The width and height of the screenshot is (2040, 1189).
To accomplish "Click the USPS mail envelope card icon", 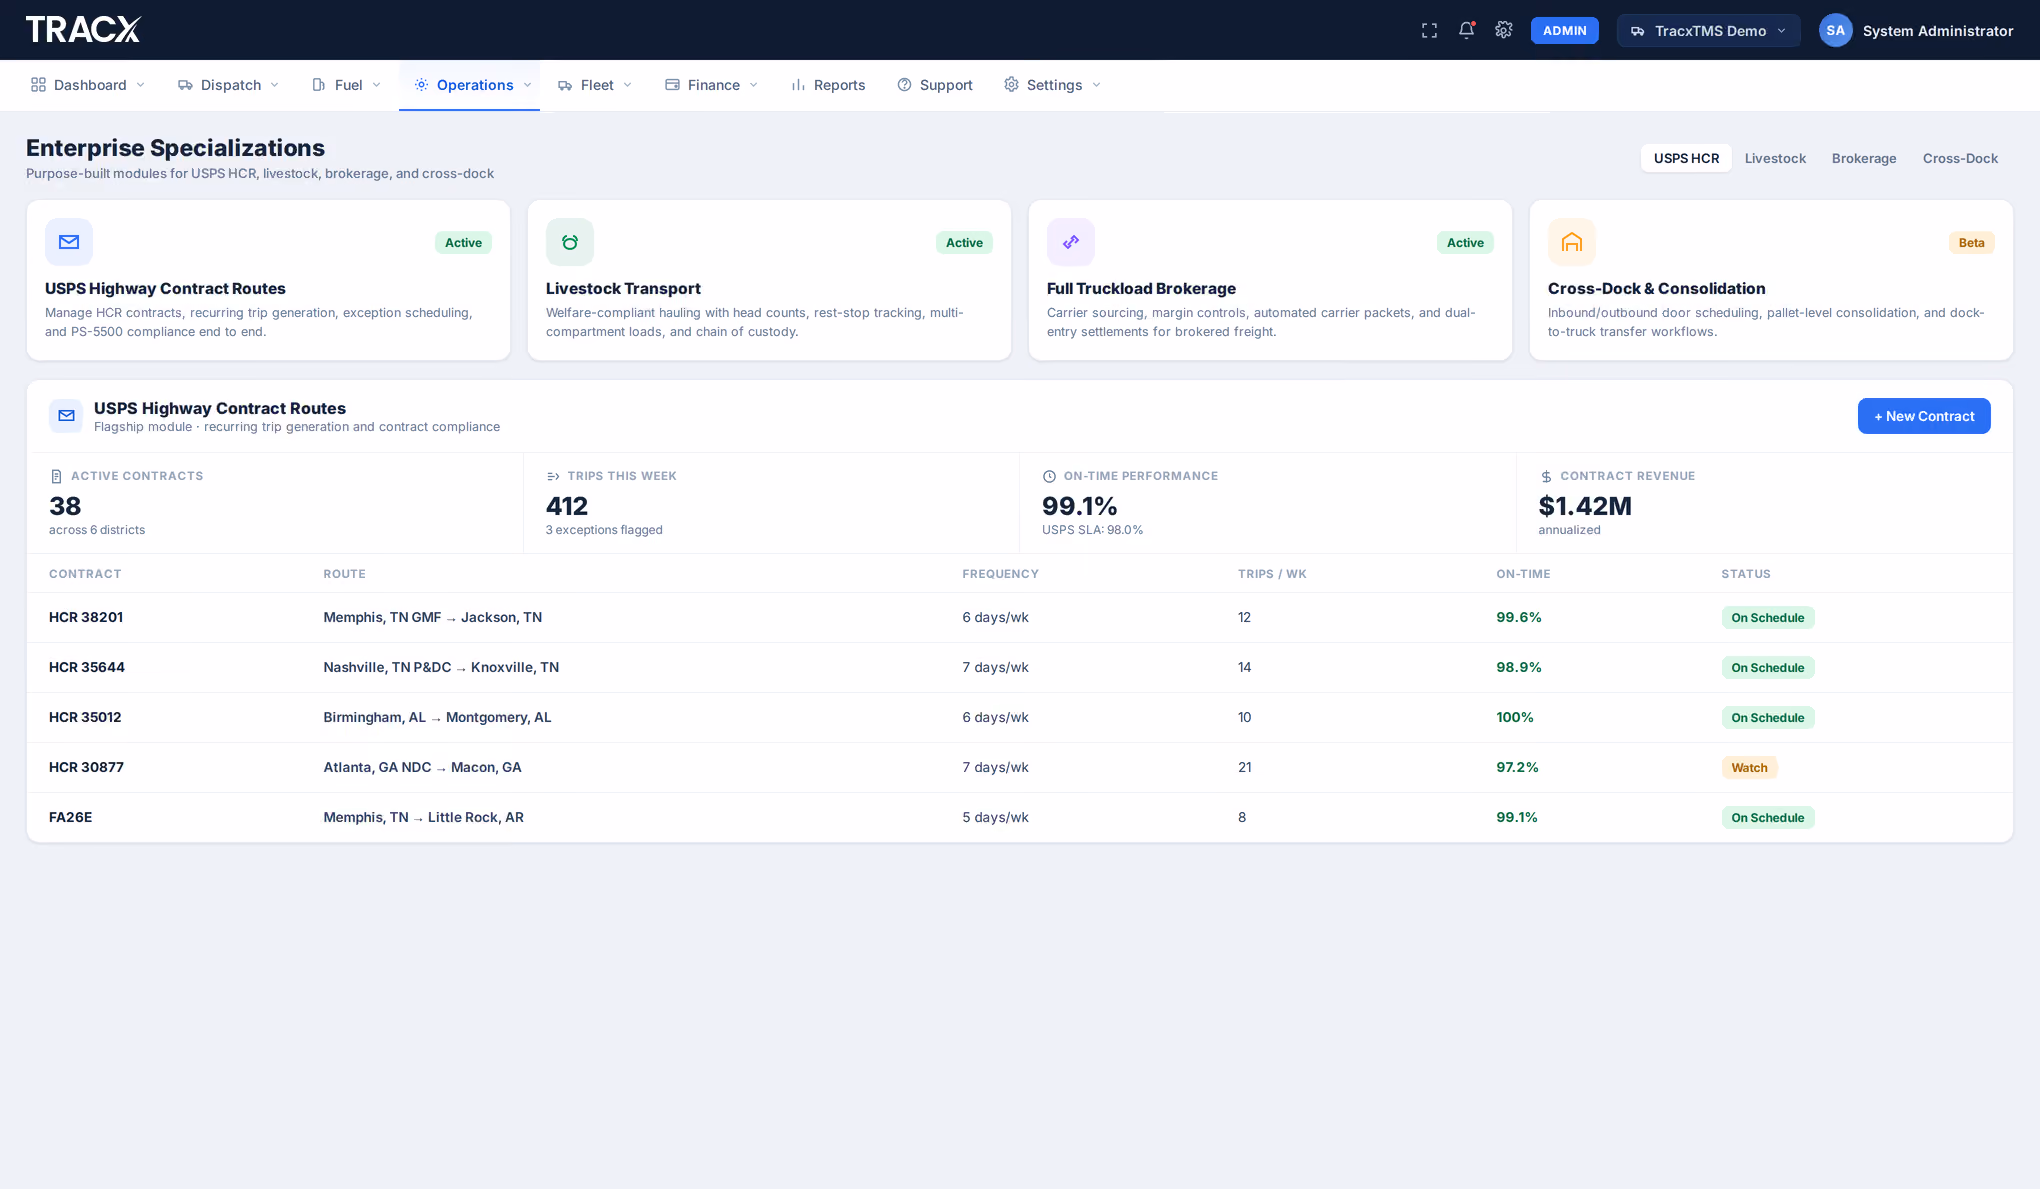I will [x=69, y=242].
